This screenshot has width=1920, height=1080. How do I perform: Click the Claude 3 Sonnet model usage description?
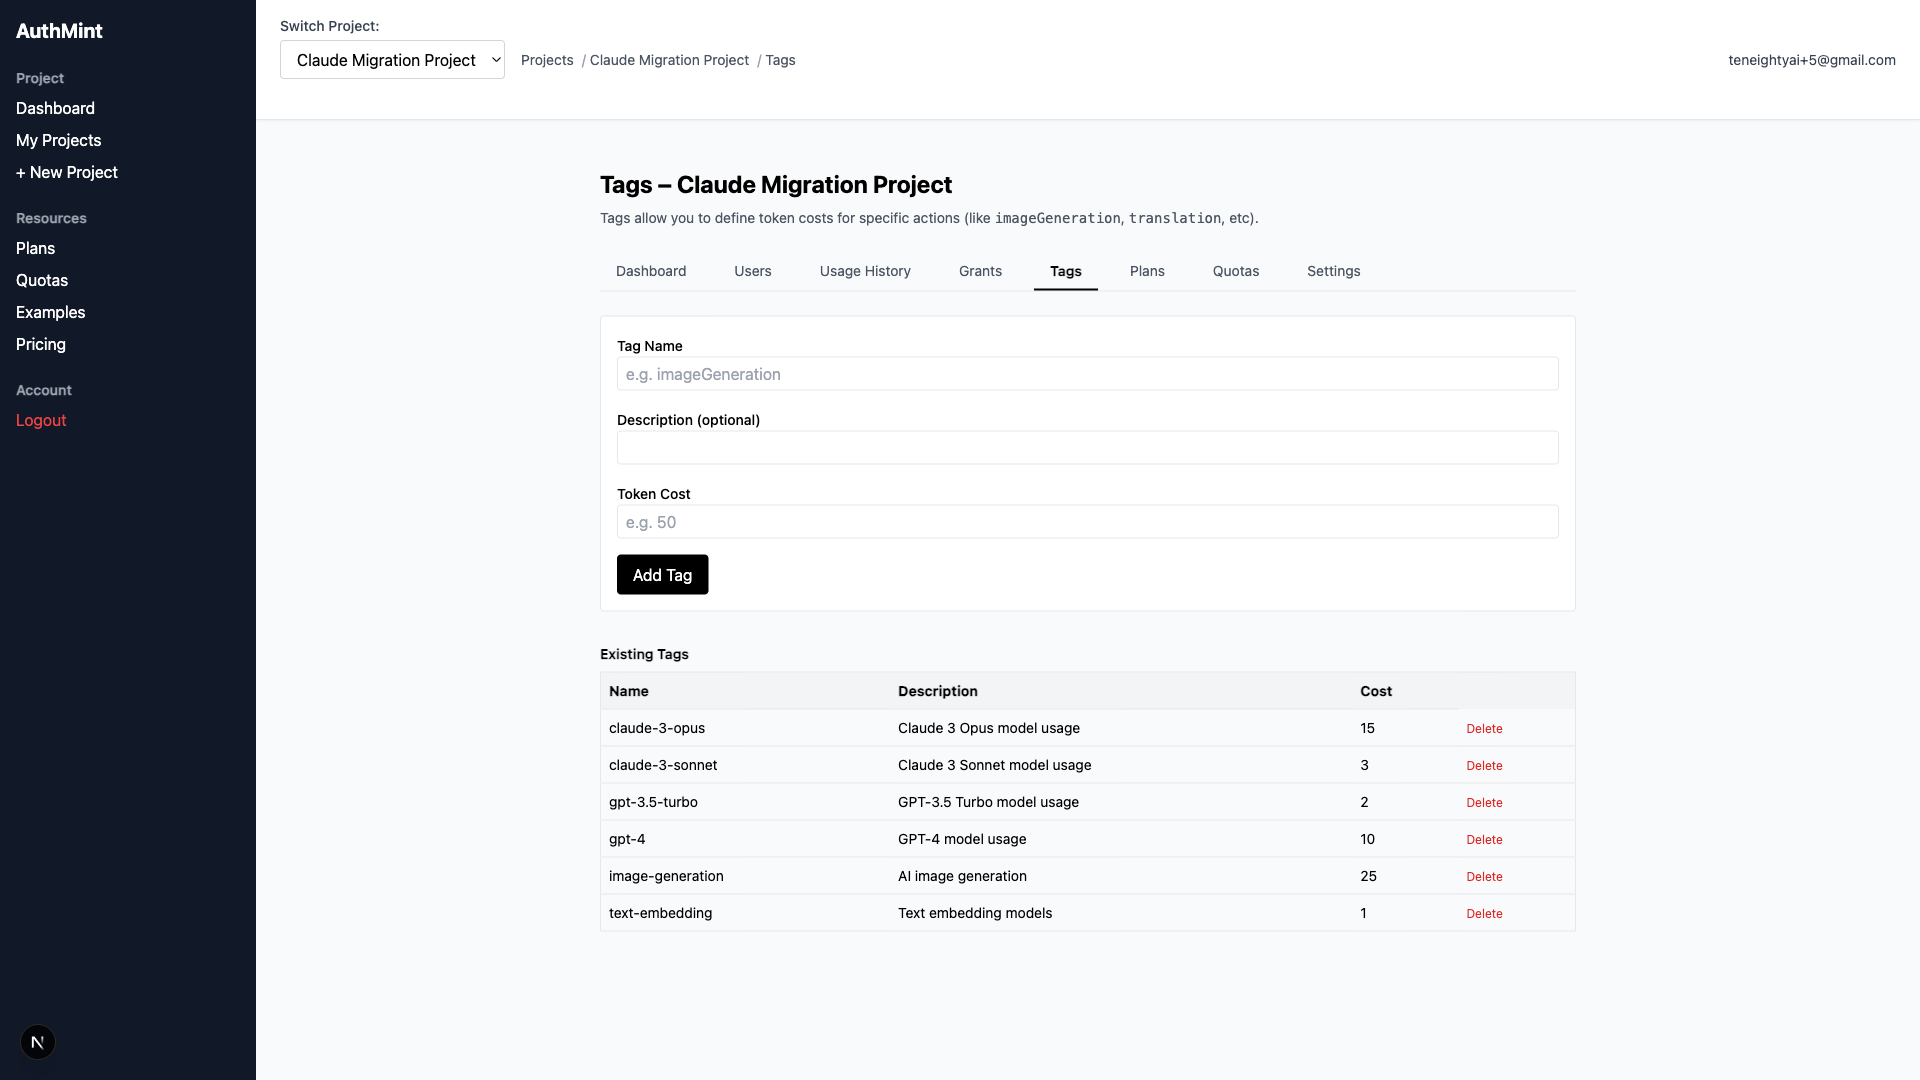pyautogui.click(x=995, y=765)
